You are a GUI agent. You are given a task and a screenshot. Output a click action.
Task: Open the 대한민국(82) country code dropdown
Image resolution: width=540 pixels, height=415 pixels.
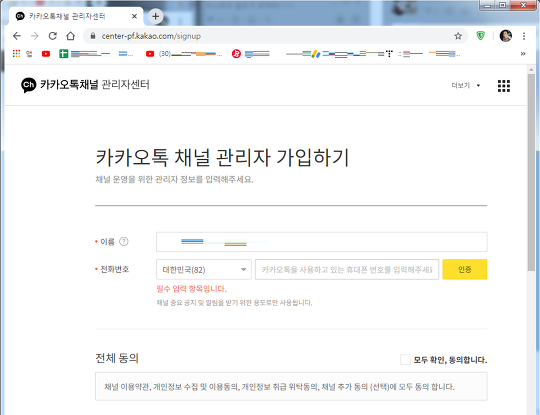[204, 269]
